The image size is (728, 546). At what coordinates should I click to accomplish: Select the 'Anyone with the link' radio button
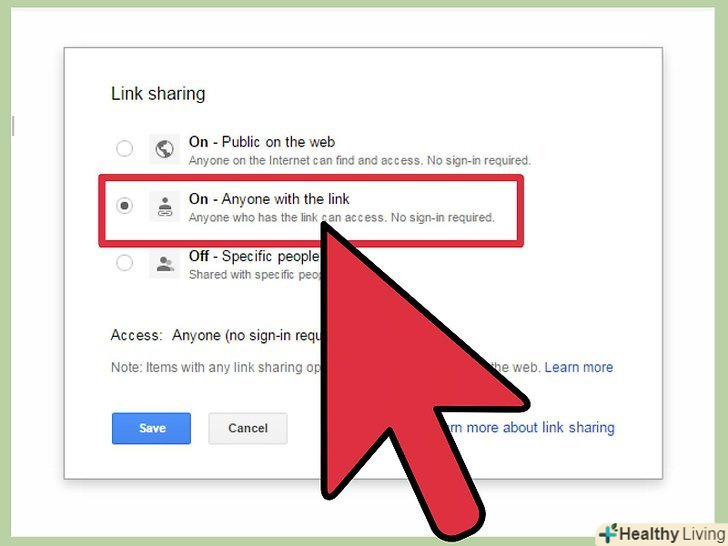(x=124, y=205)
